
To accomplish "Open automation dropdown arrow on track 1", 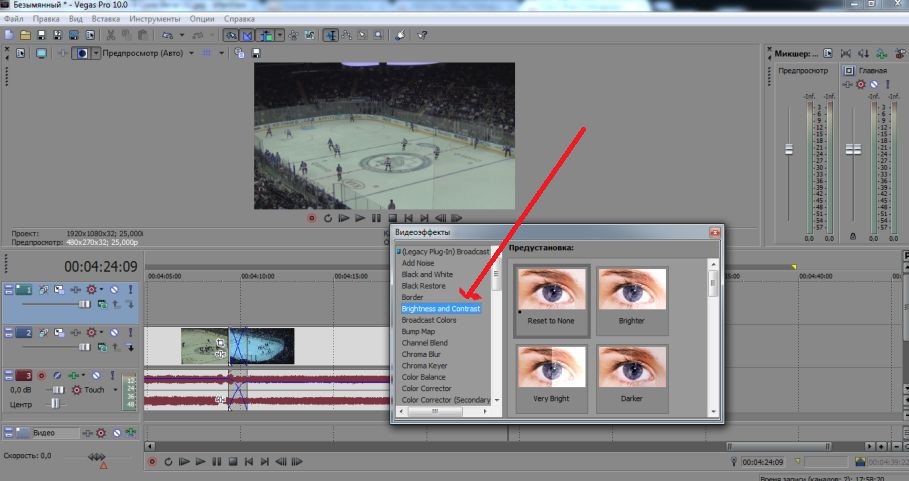I will [101, 289].
